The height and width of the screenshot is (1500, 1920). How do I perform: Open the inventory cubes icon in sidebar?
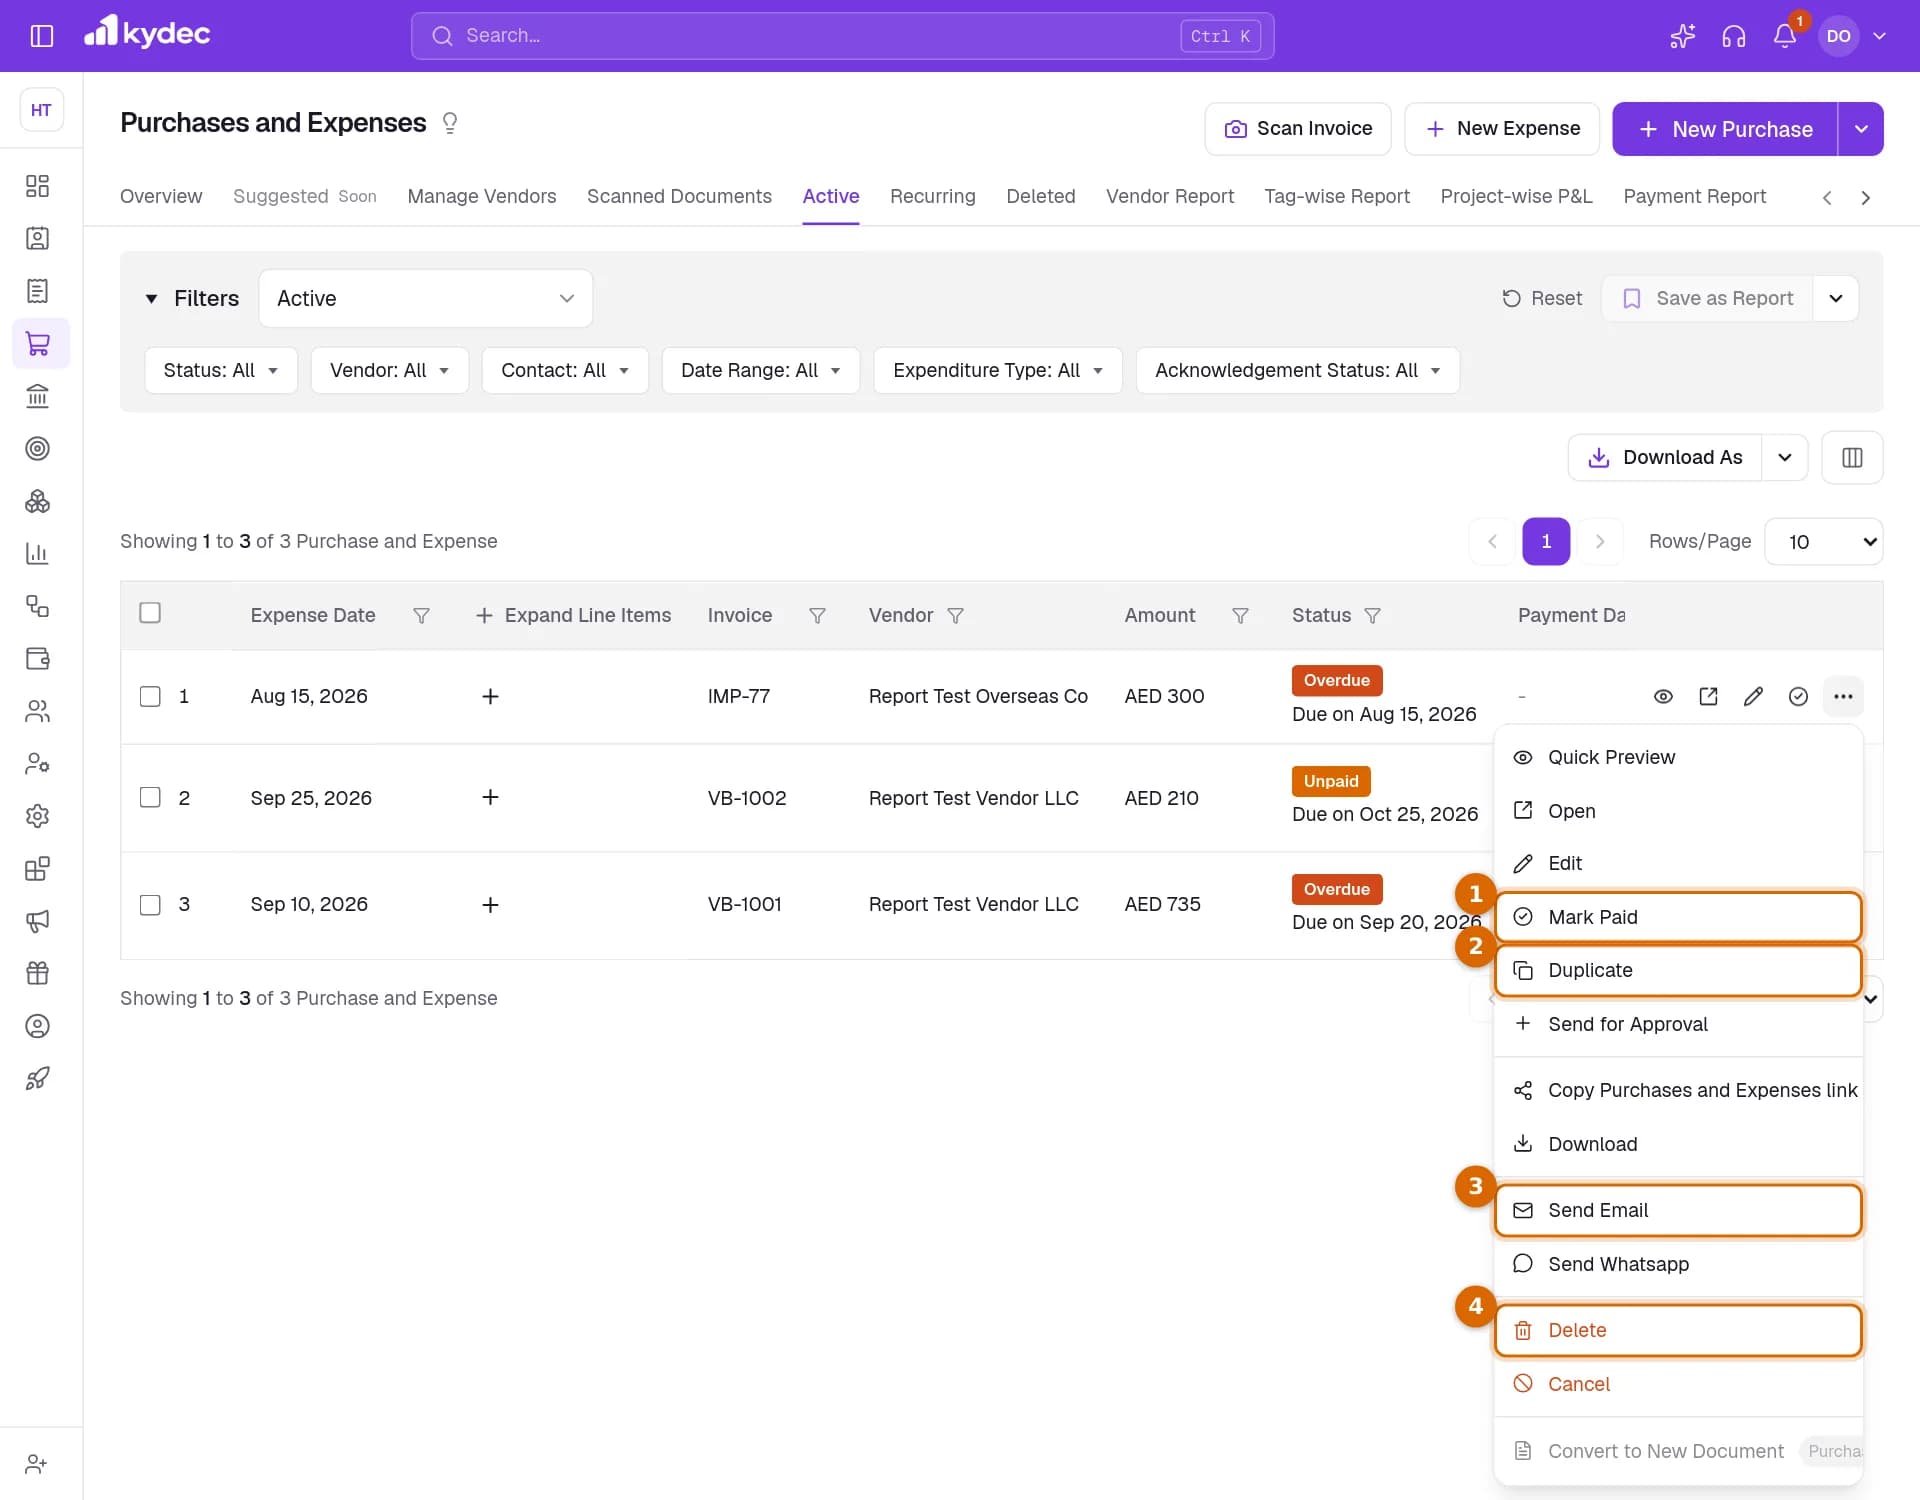[37, 501]
